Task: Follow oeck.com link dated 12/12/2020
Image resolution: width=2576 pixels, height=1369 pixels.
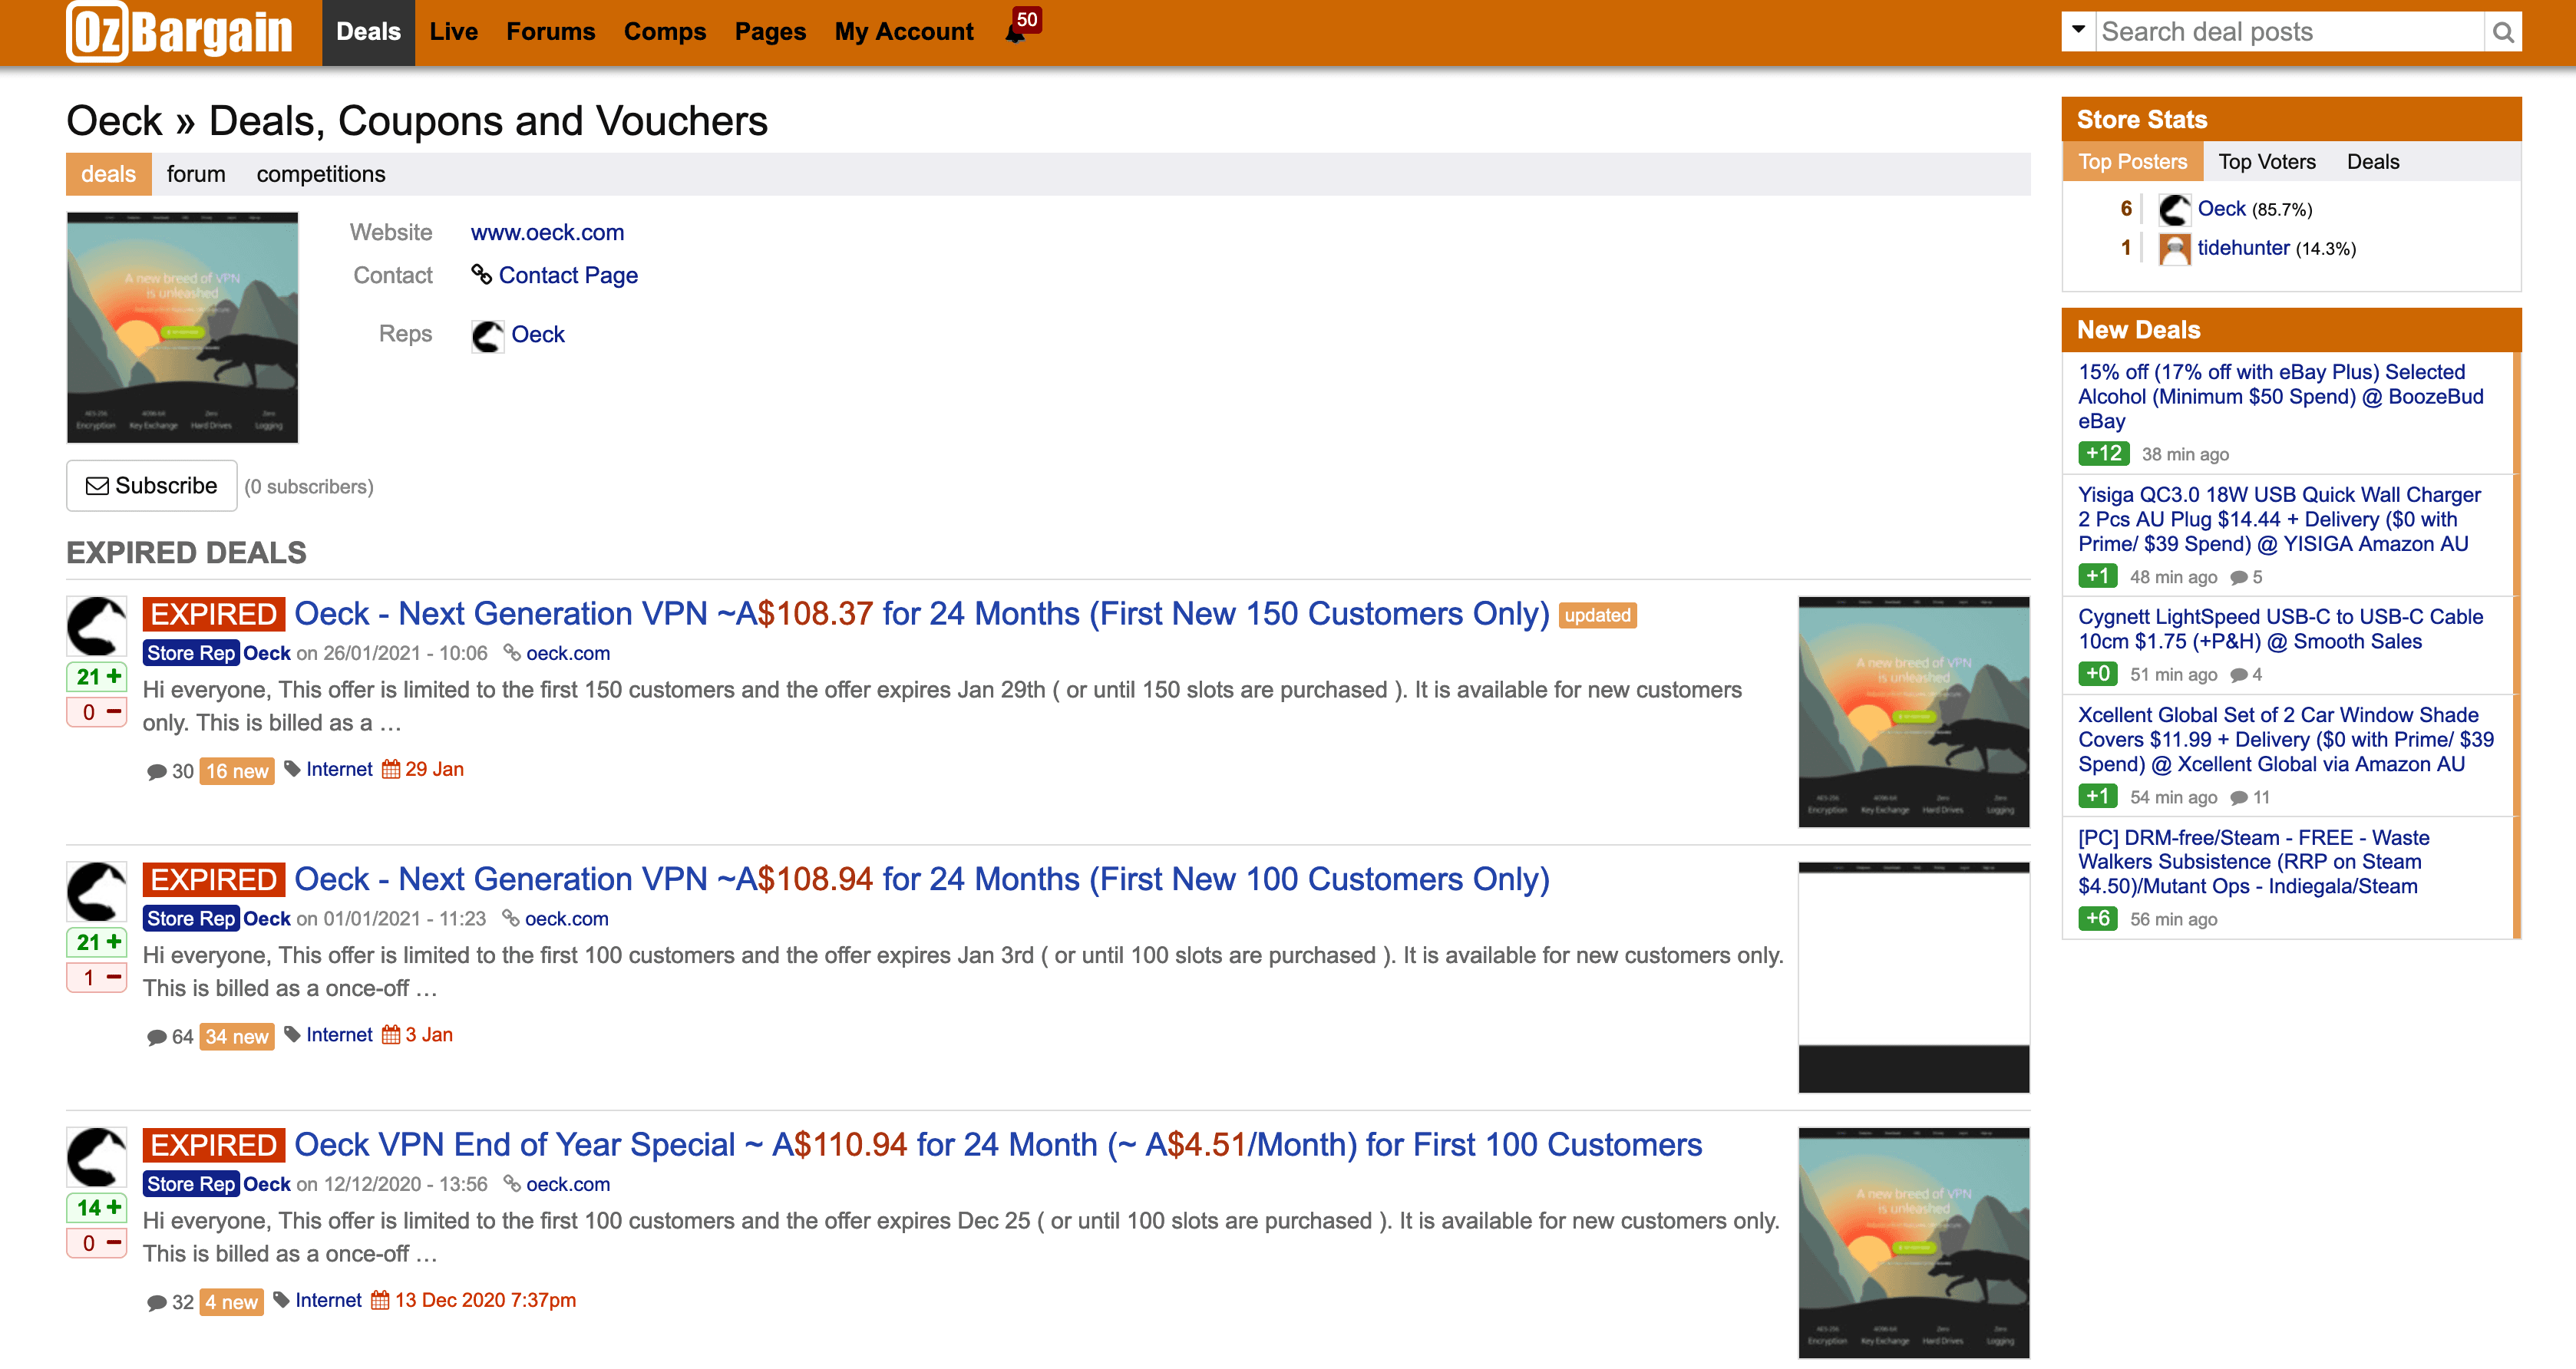Action: (x=568, y=1184)
